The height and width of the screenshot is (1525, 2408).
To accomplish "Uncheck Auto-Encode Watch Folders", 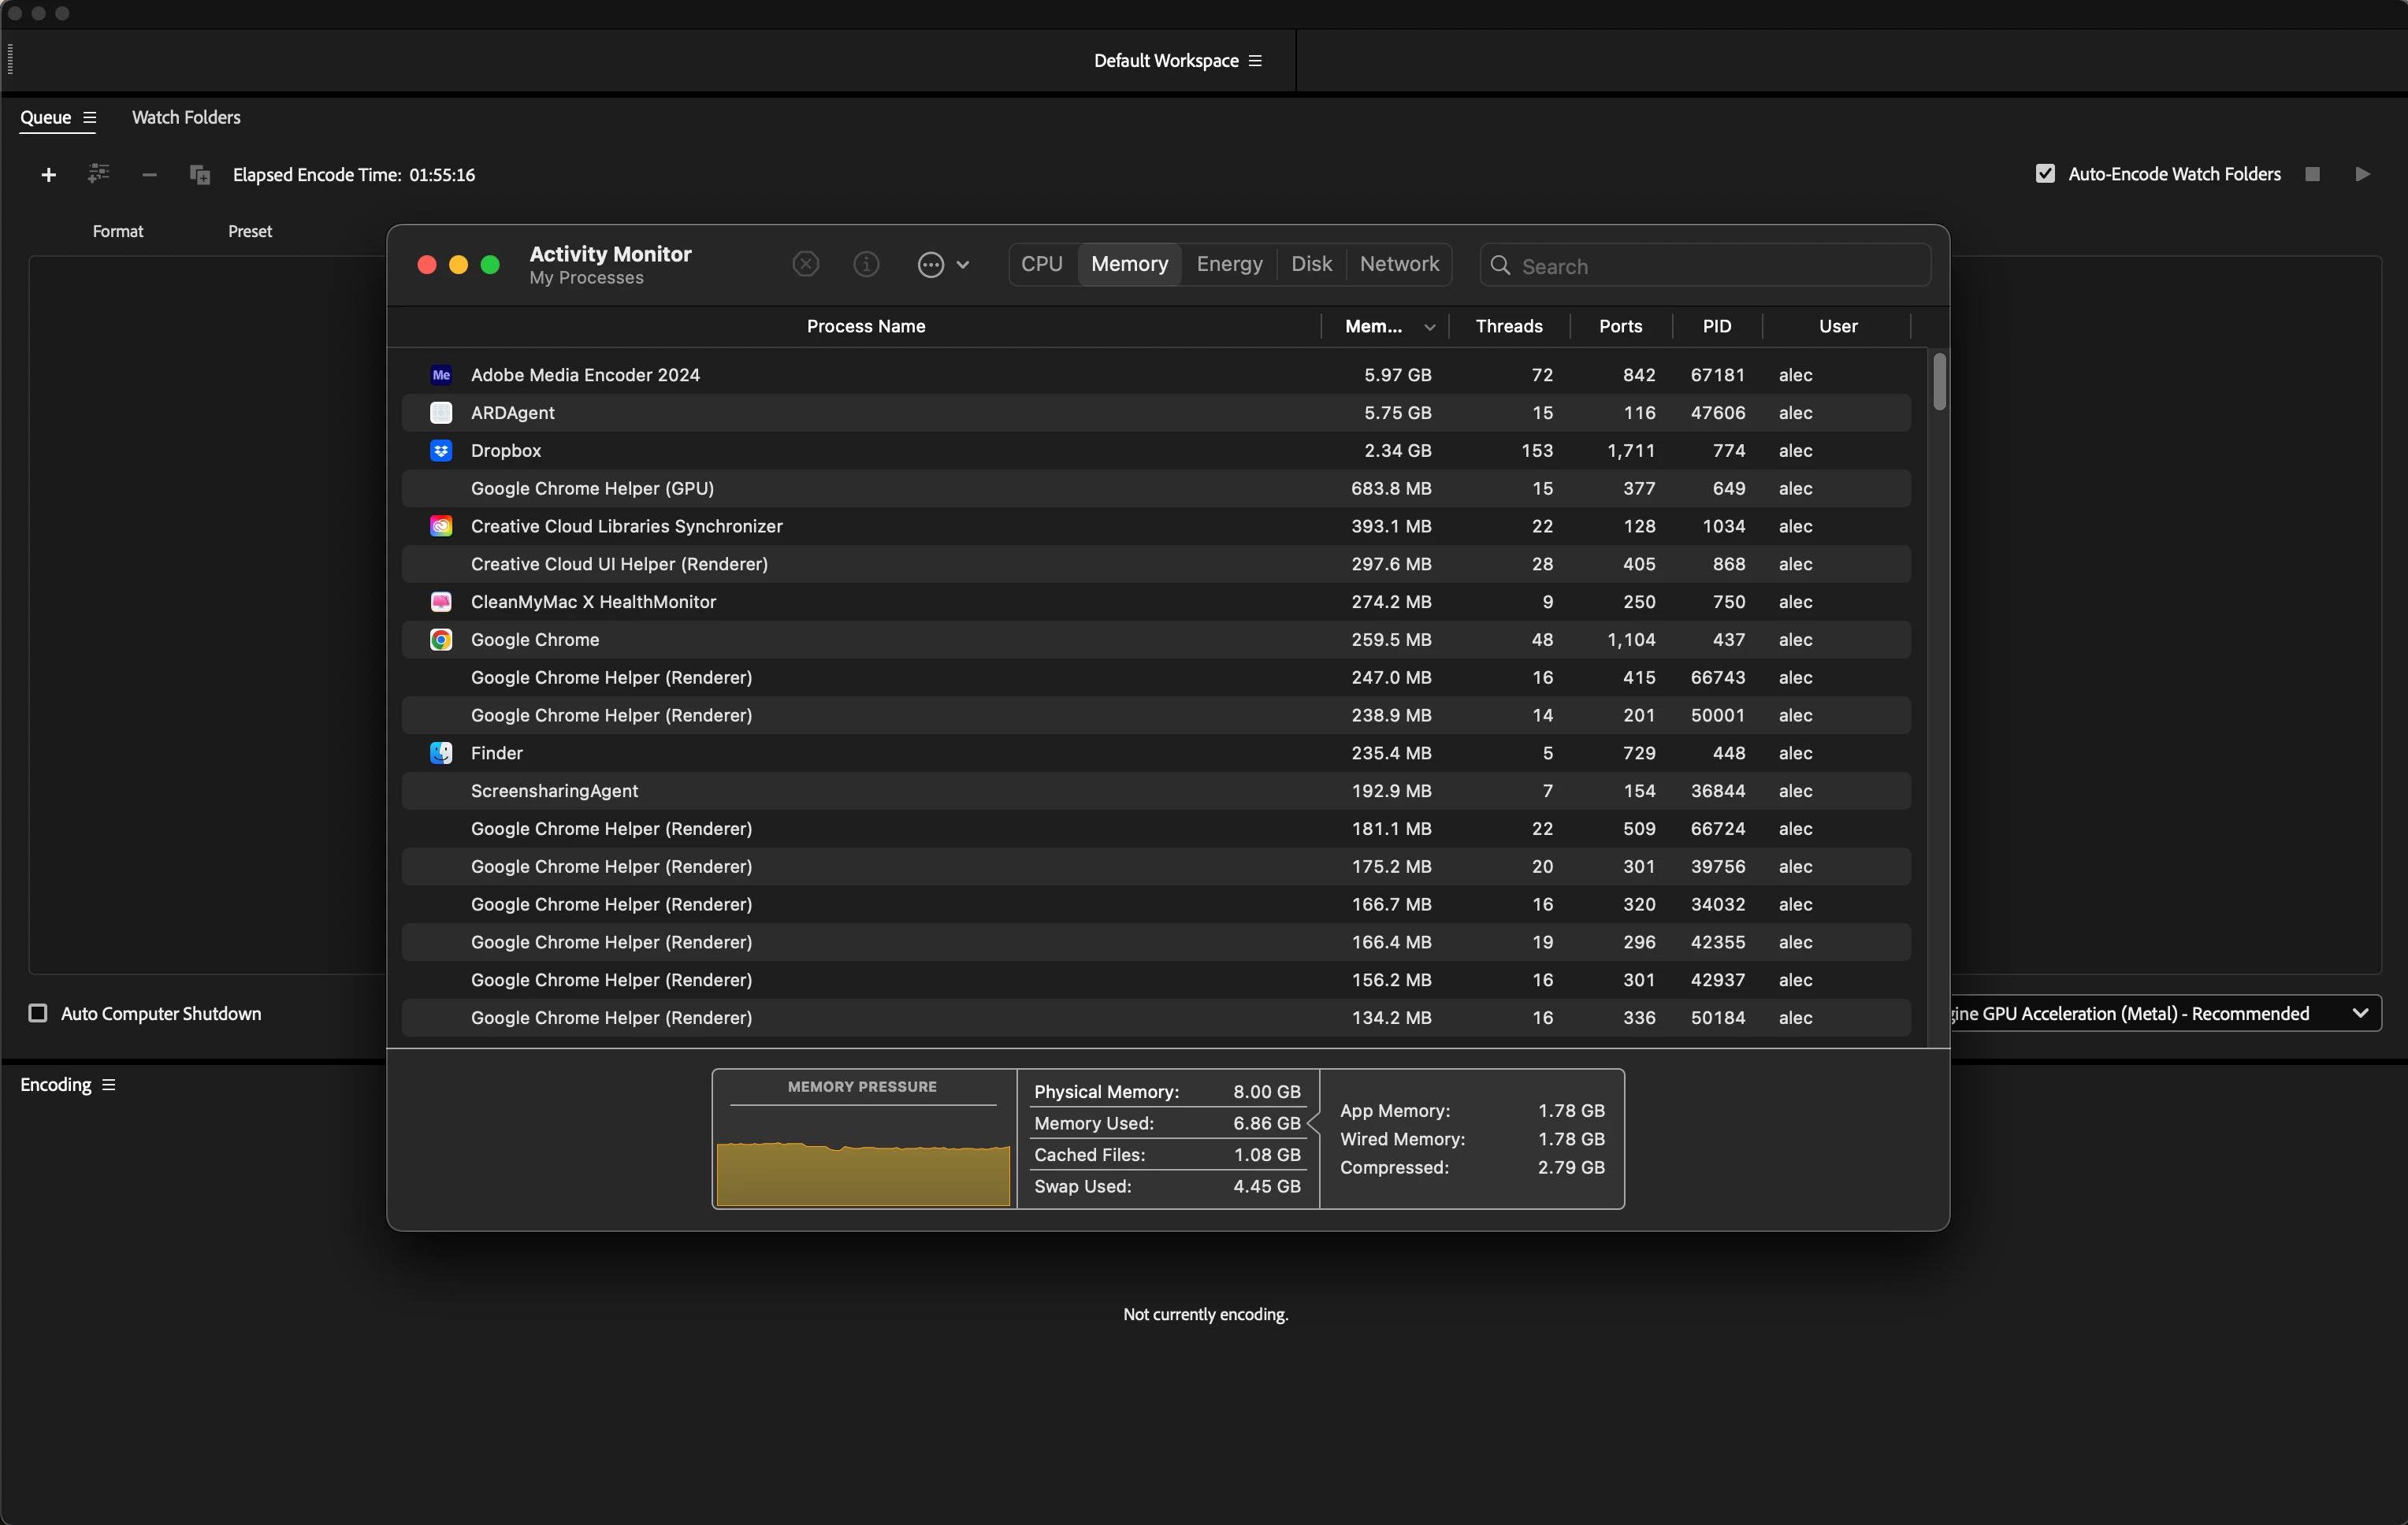I will [2045, 174].
